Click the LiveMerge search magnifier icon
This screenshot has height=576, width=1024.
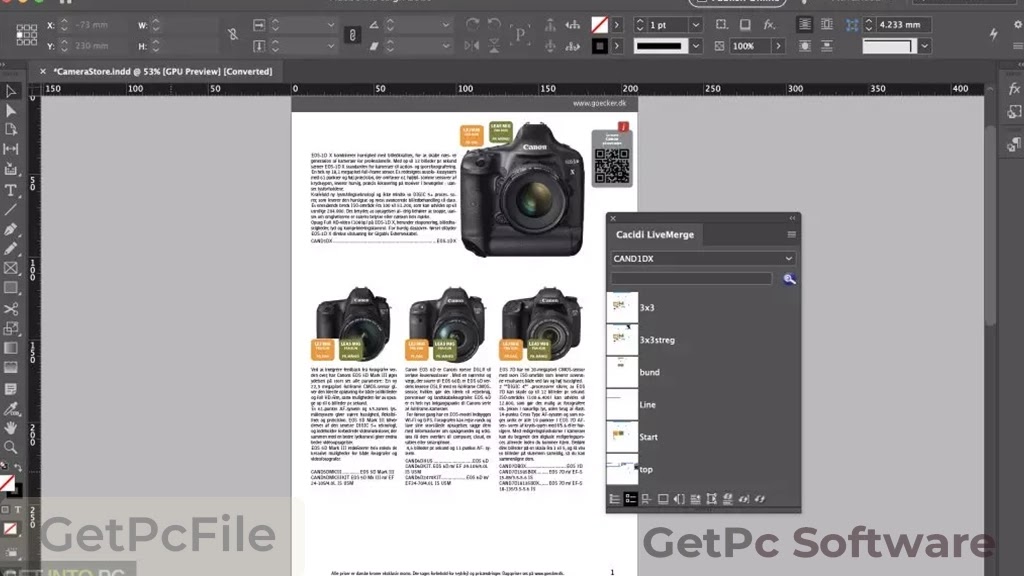pyautogui.click(x=789, y=280)
